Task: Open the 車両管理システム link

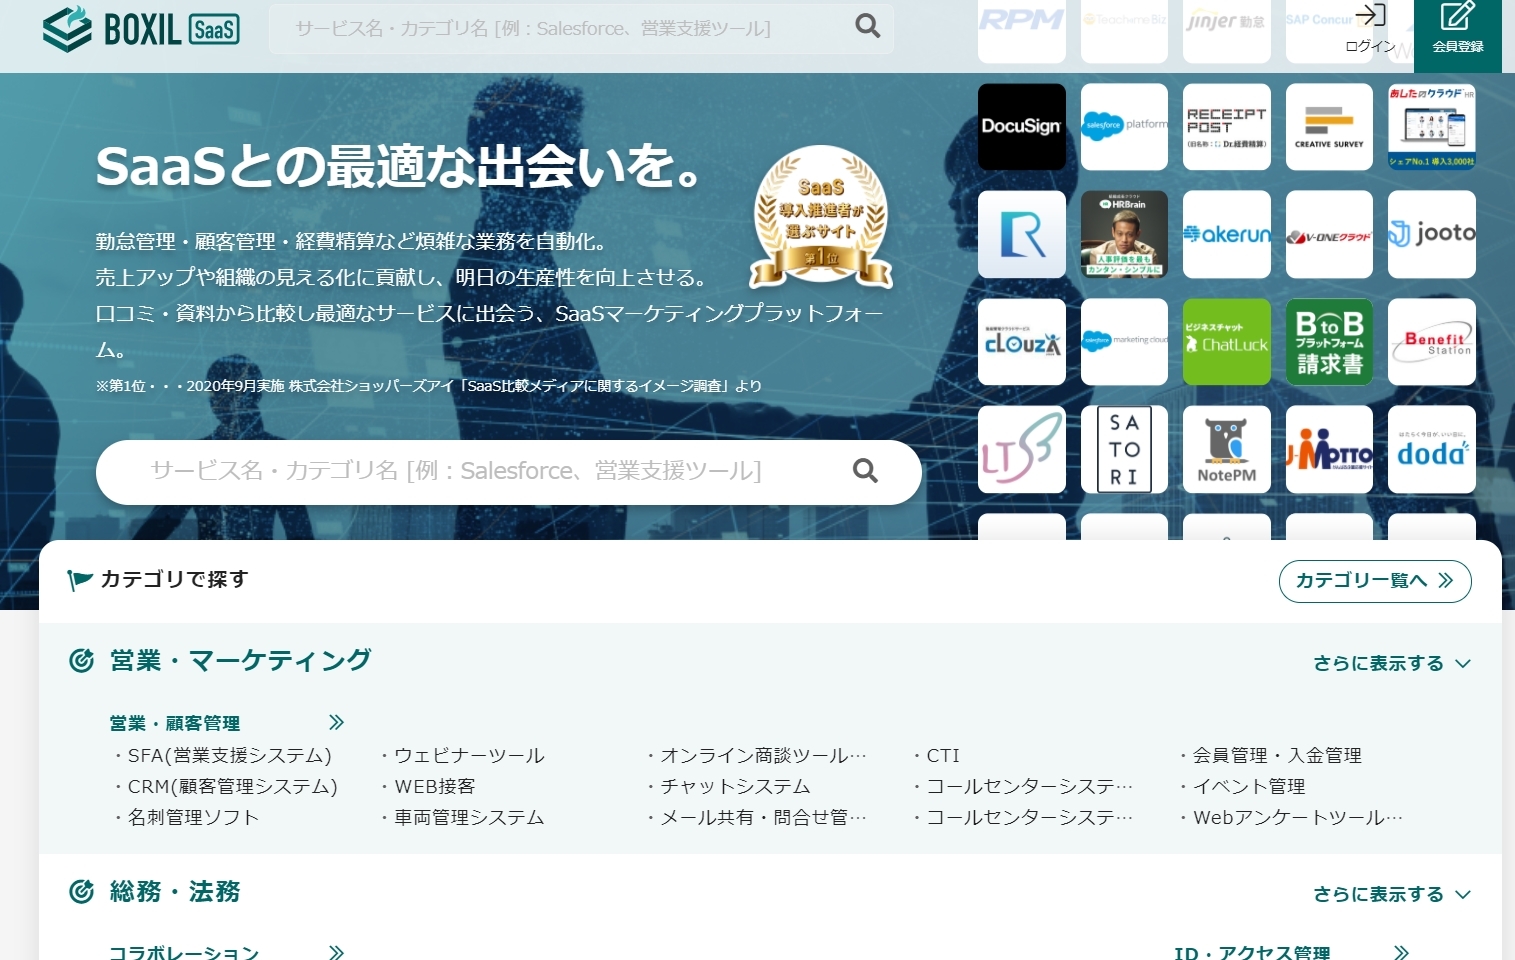Action: tap(469, 817)
